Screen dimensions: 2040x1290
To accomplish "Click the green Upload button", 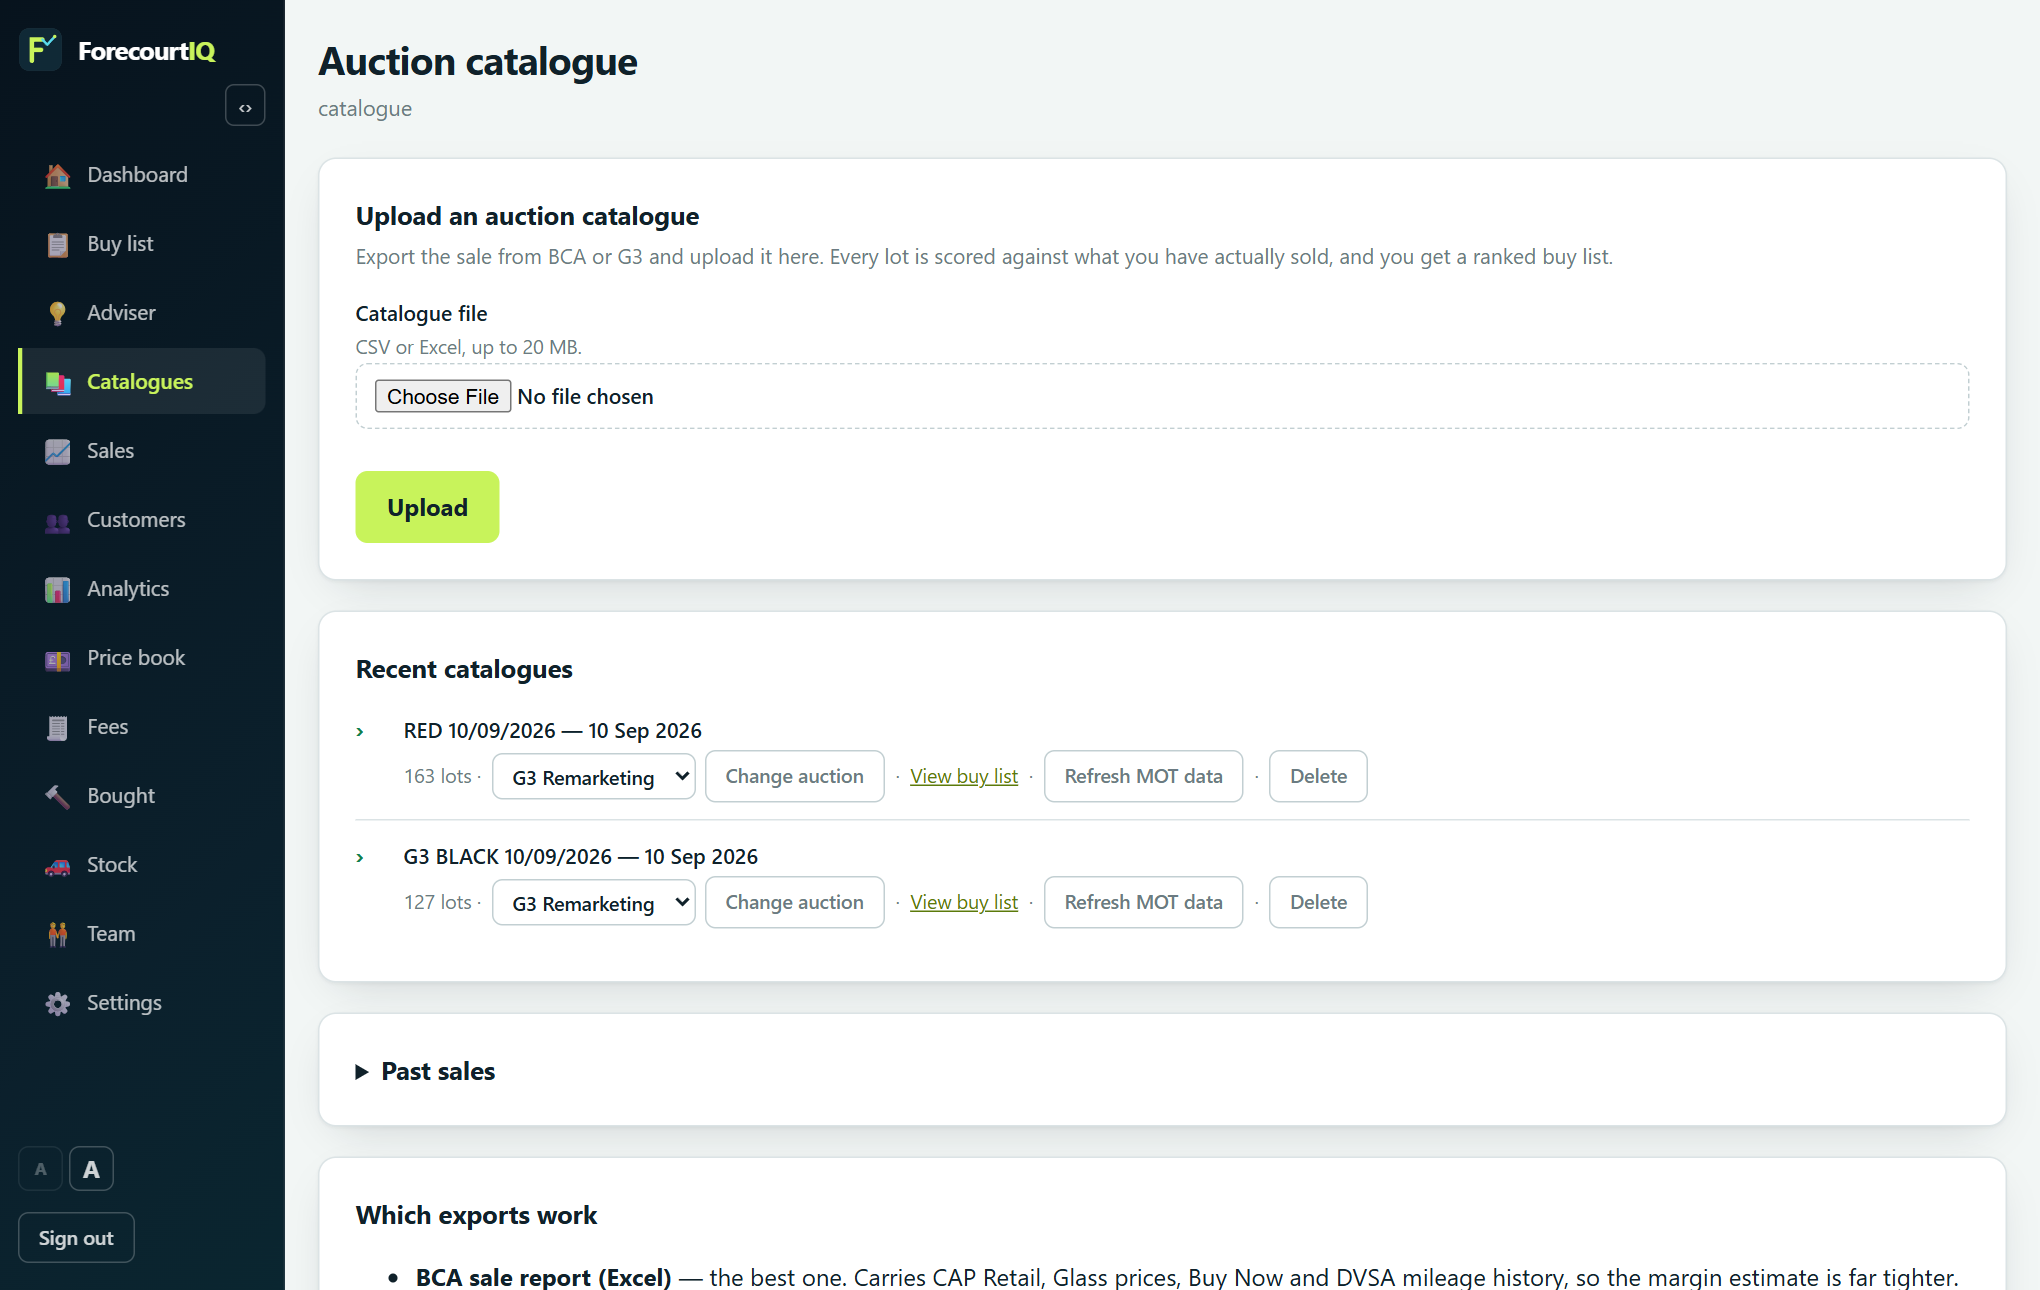I will 427,507.
